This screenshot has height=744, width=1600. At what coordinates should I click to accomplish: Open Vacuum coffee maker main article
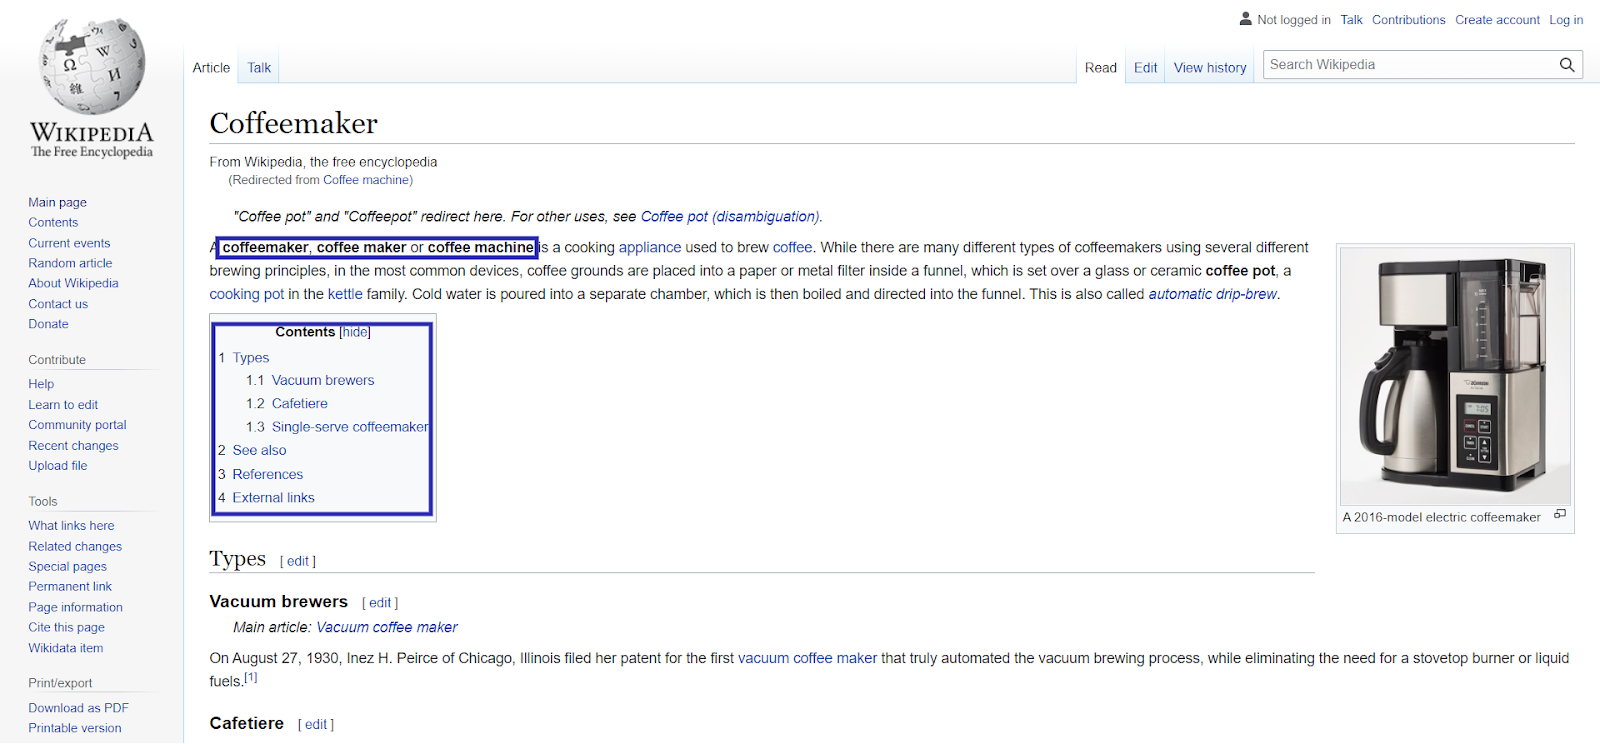click(387, 628)
